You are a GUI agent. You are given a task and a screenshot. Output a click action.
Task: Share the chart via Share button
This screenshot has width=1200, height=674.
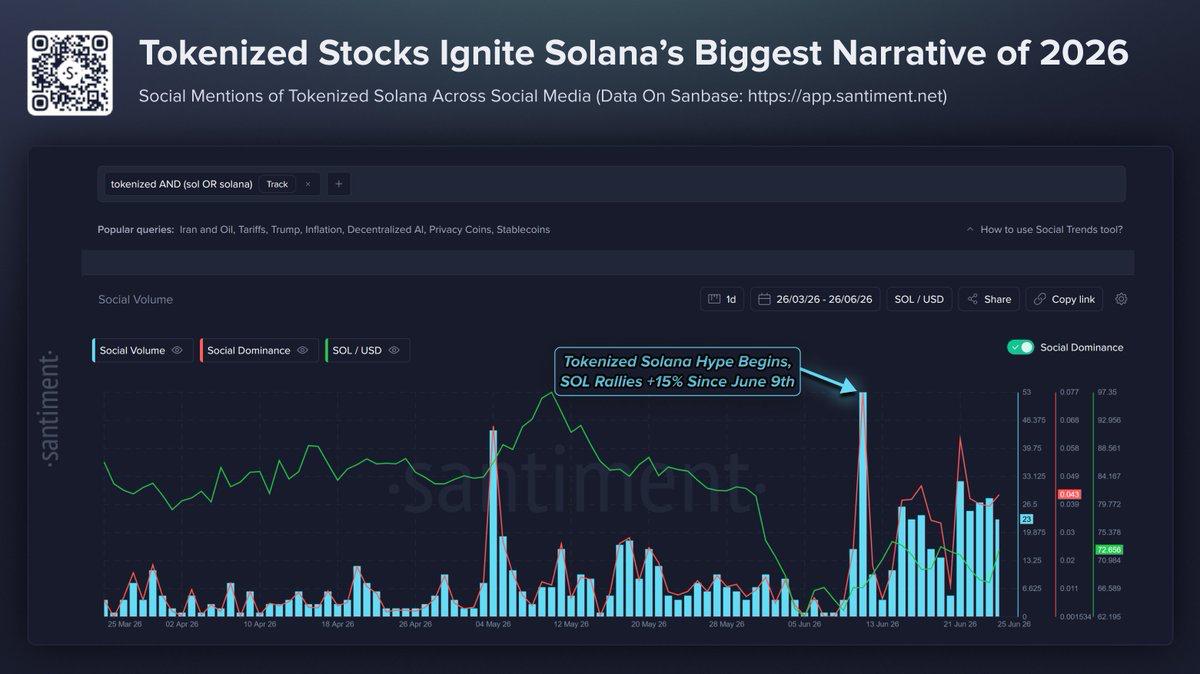tap(988, 299)
